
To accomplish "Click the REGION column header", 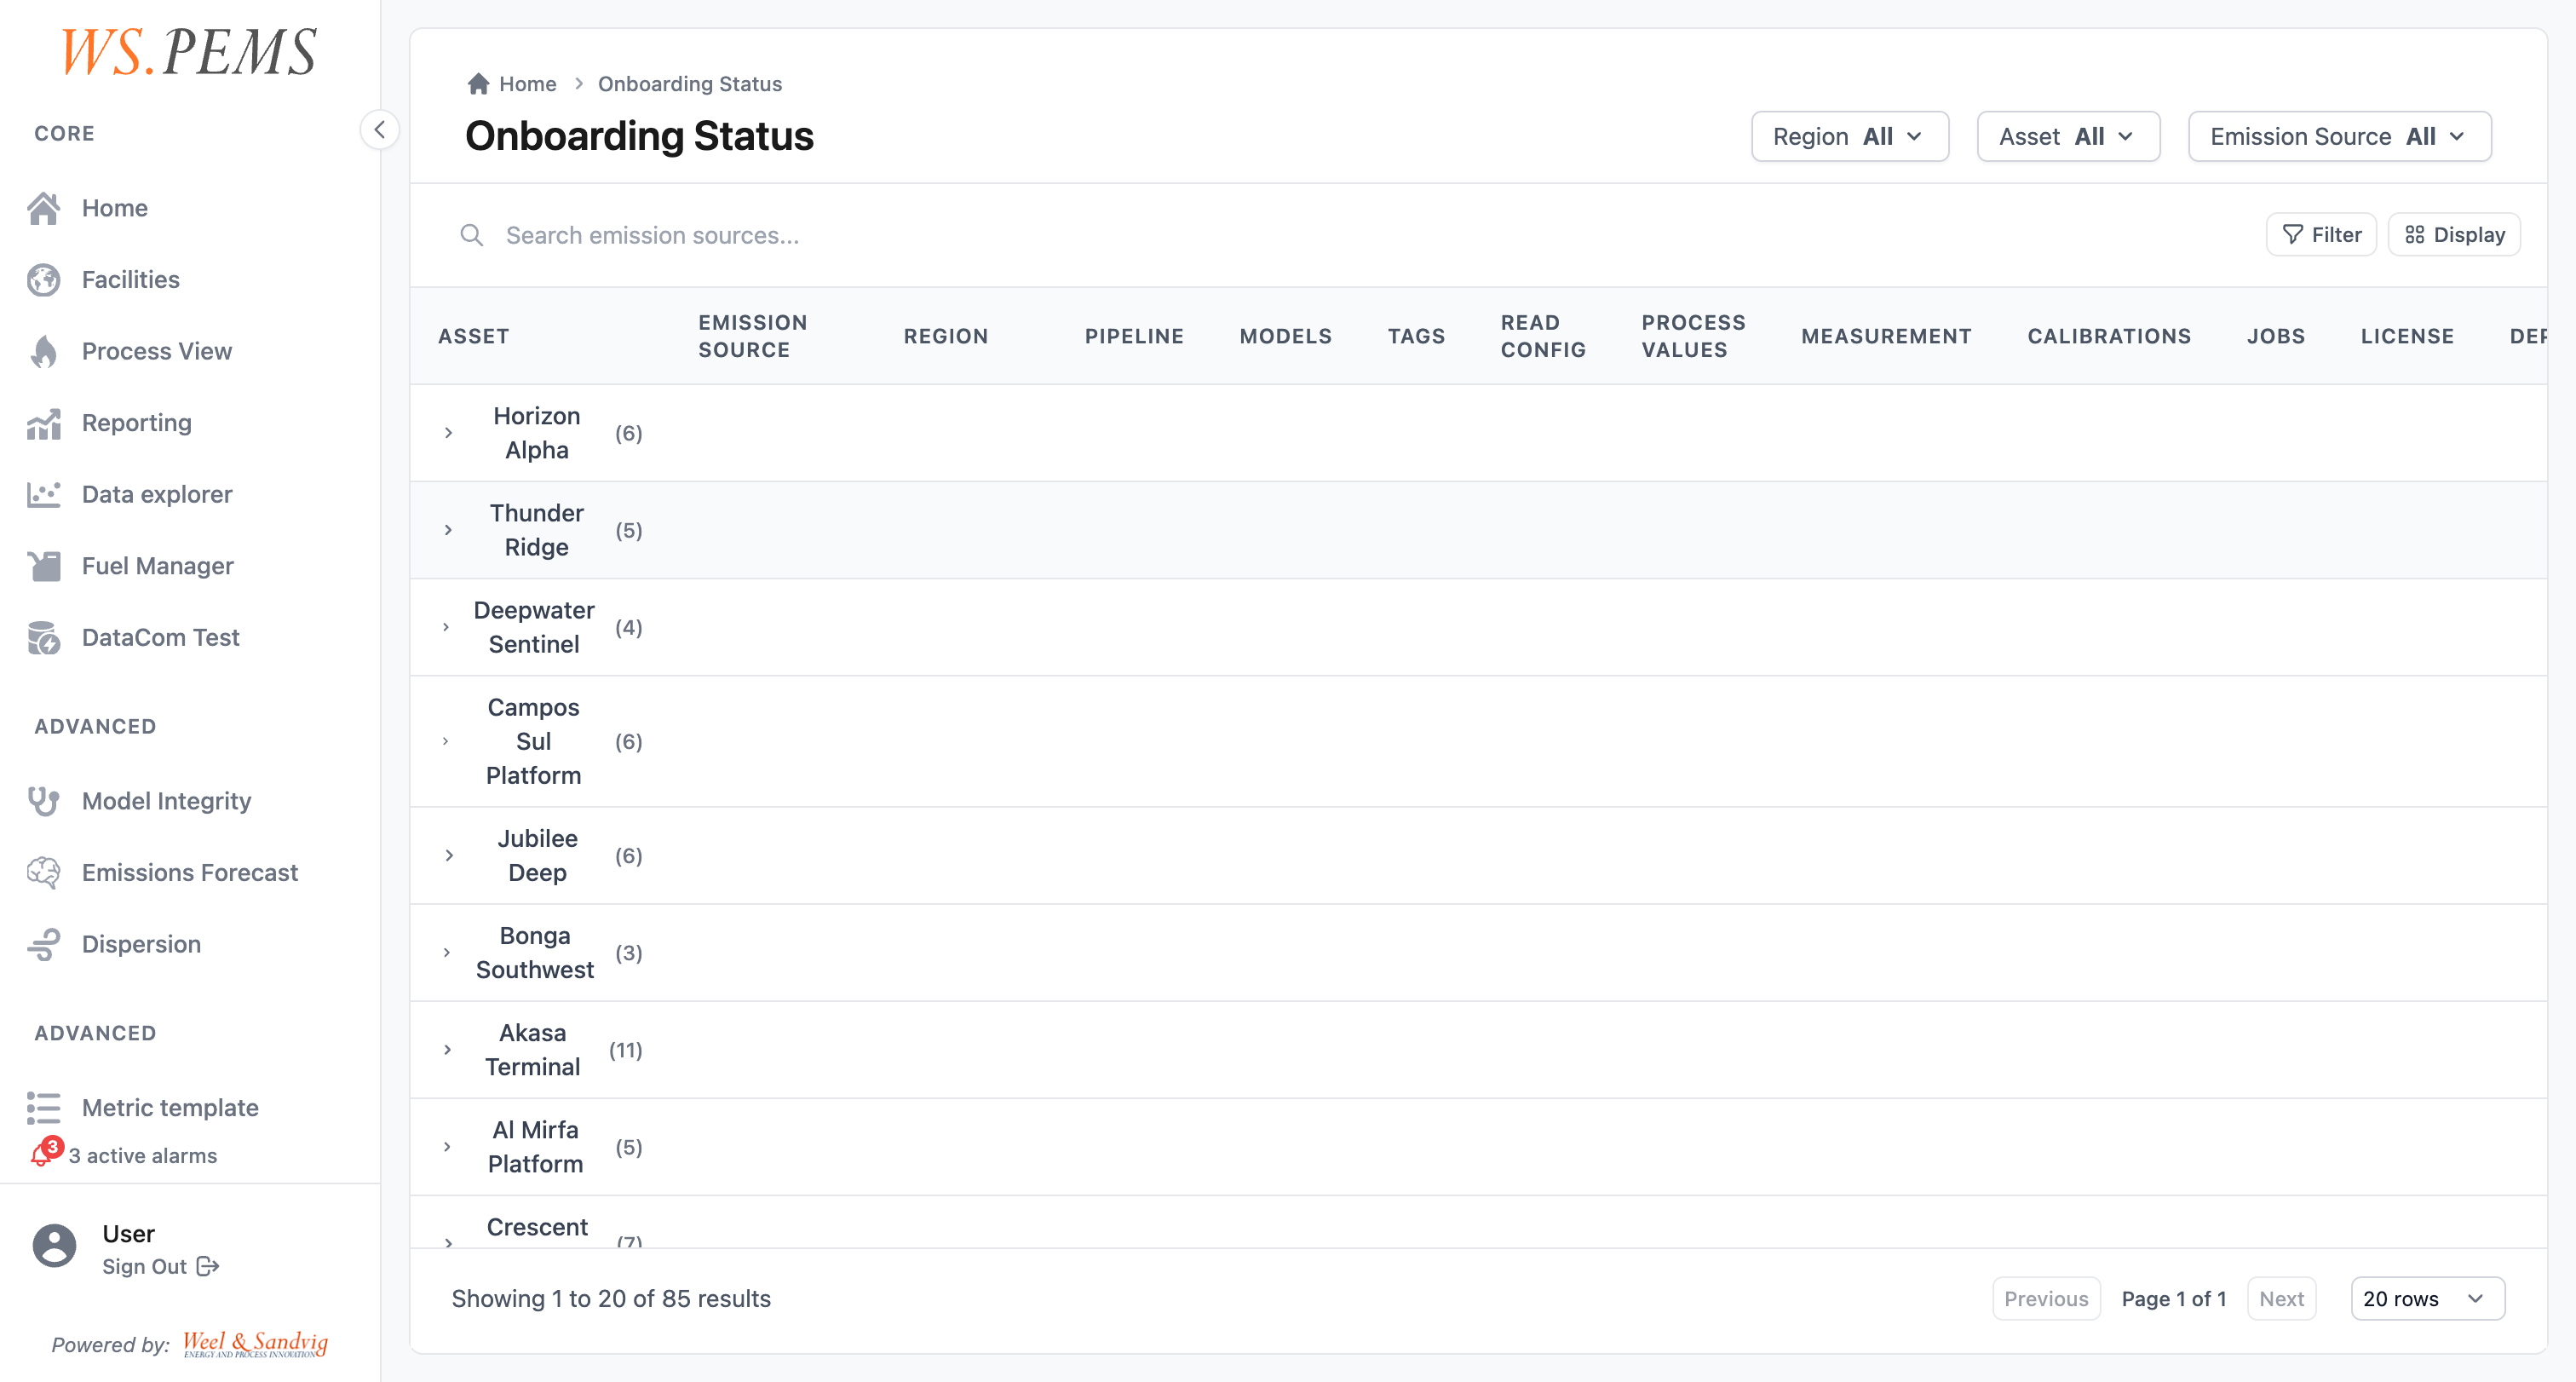I will tap(946, 336).
